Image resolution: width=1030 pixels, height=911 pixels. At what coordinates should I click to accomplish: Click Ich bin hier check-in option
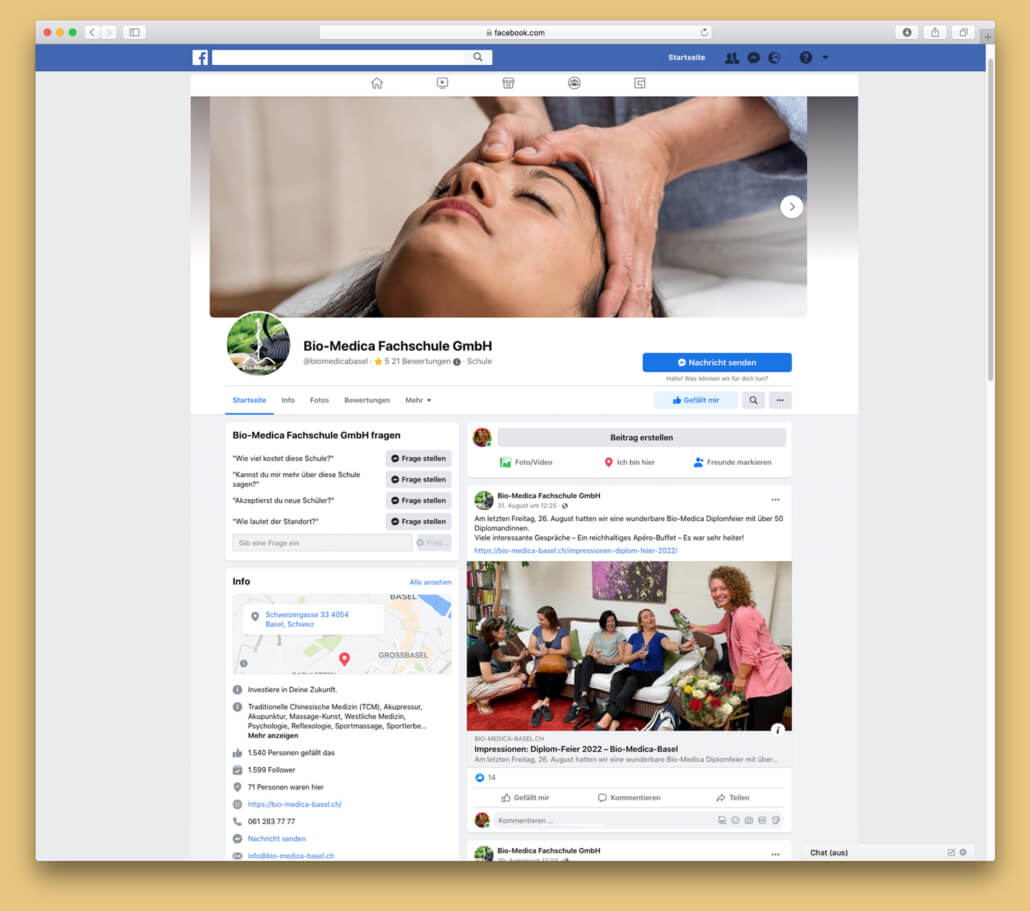tap(629, 462)
